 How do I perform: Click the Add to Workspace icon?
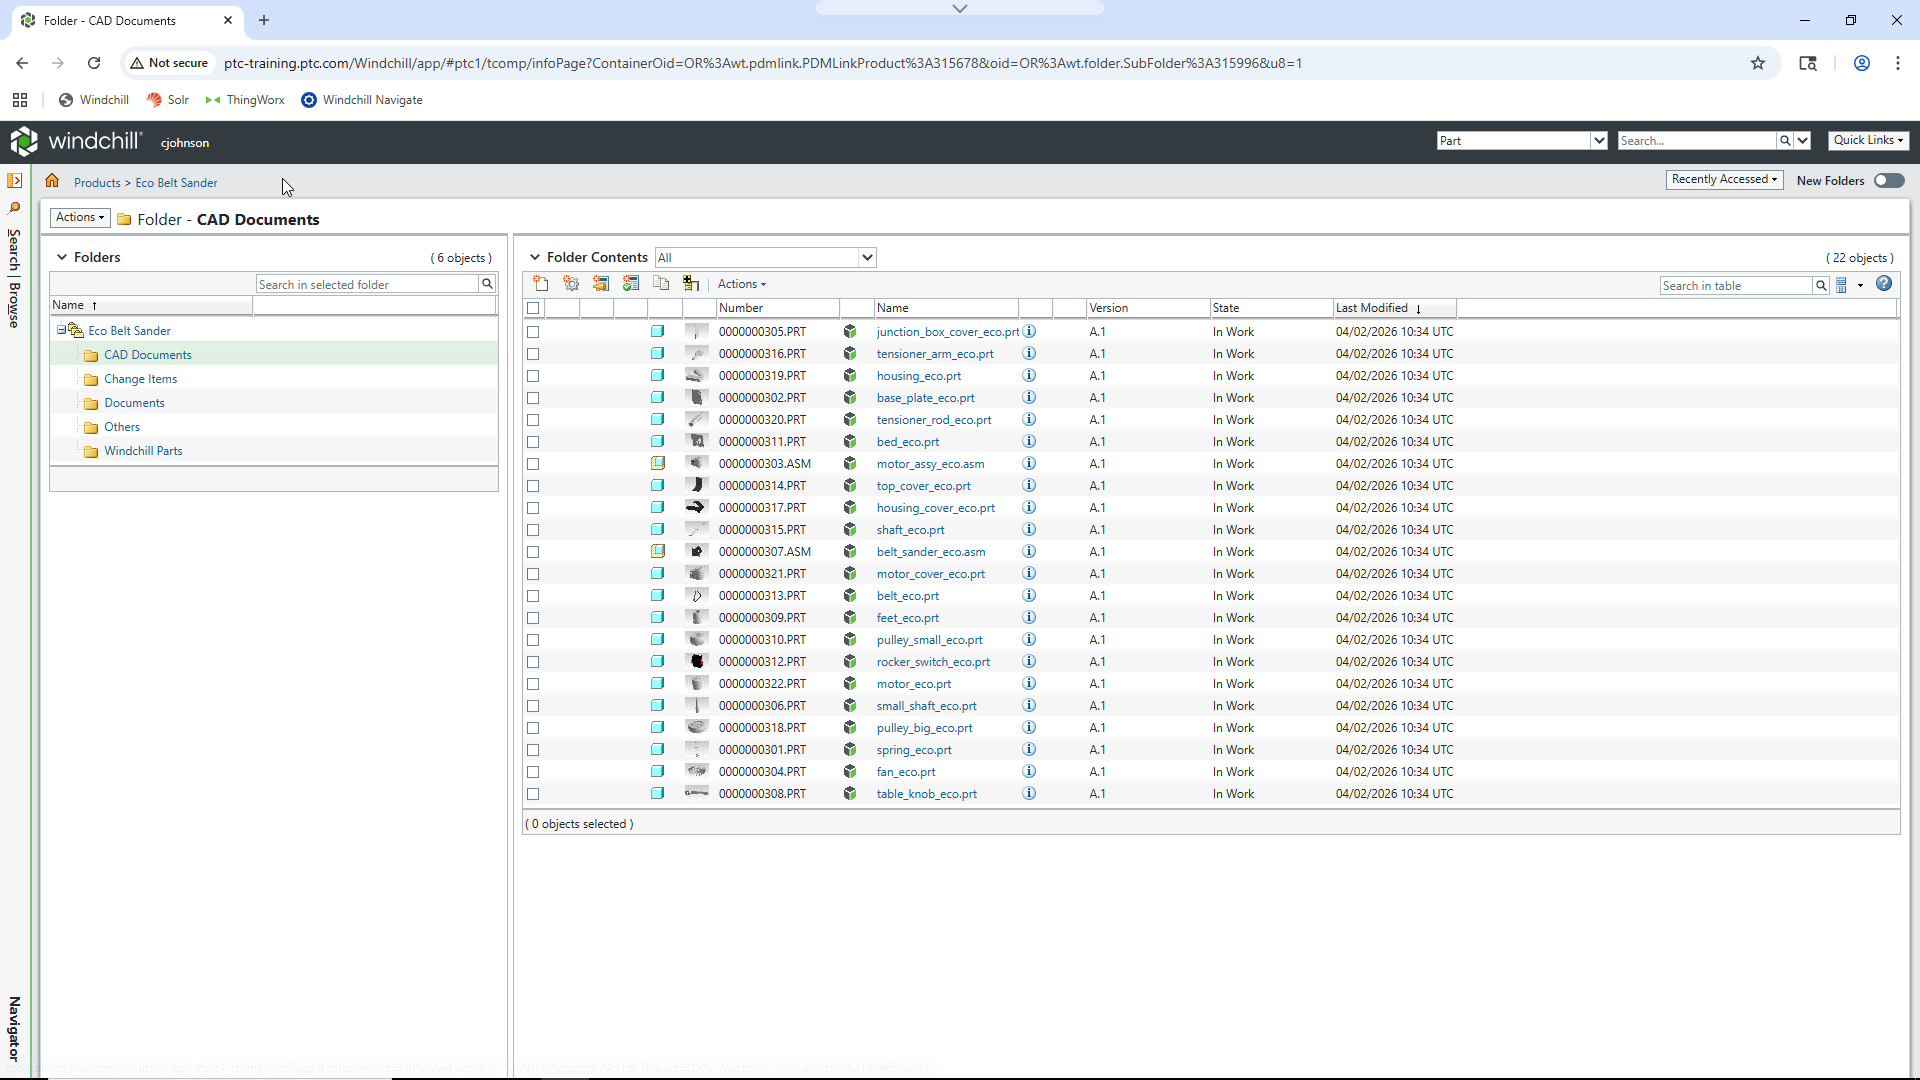click(x=691, y=284)
